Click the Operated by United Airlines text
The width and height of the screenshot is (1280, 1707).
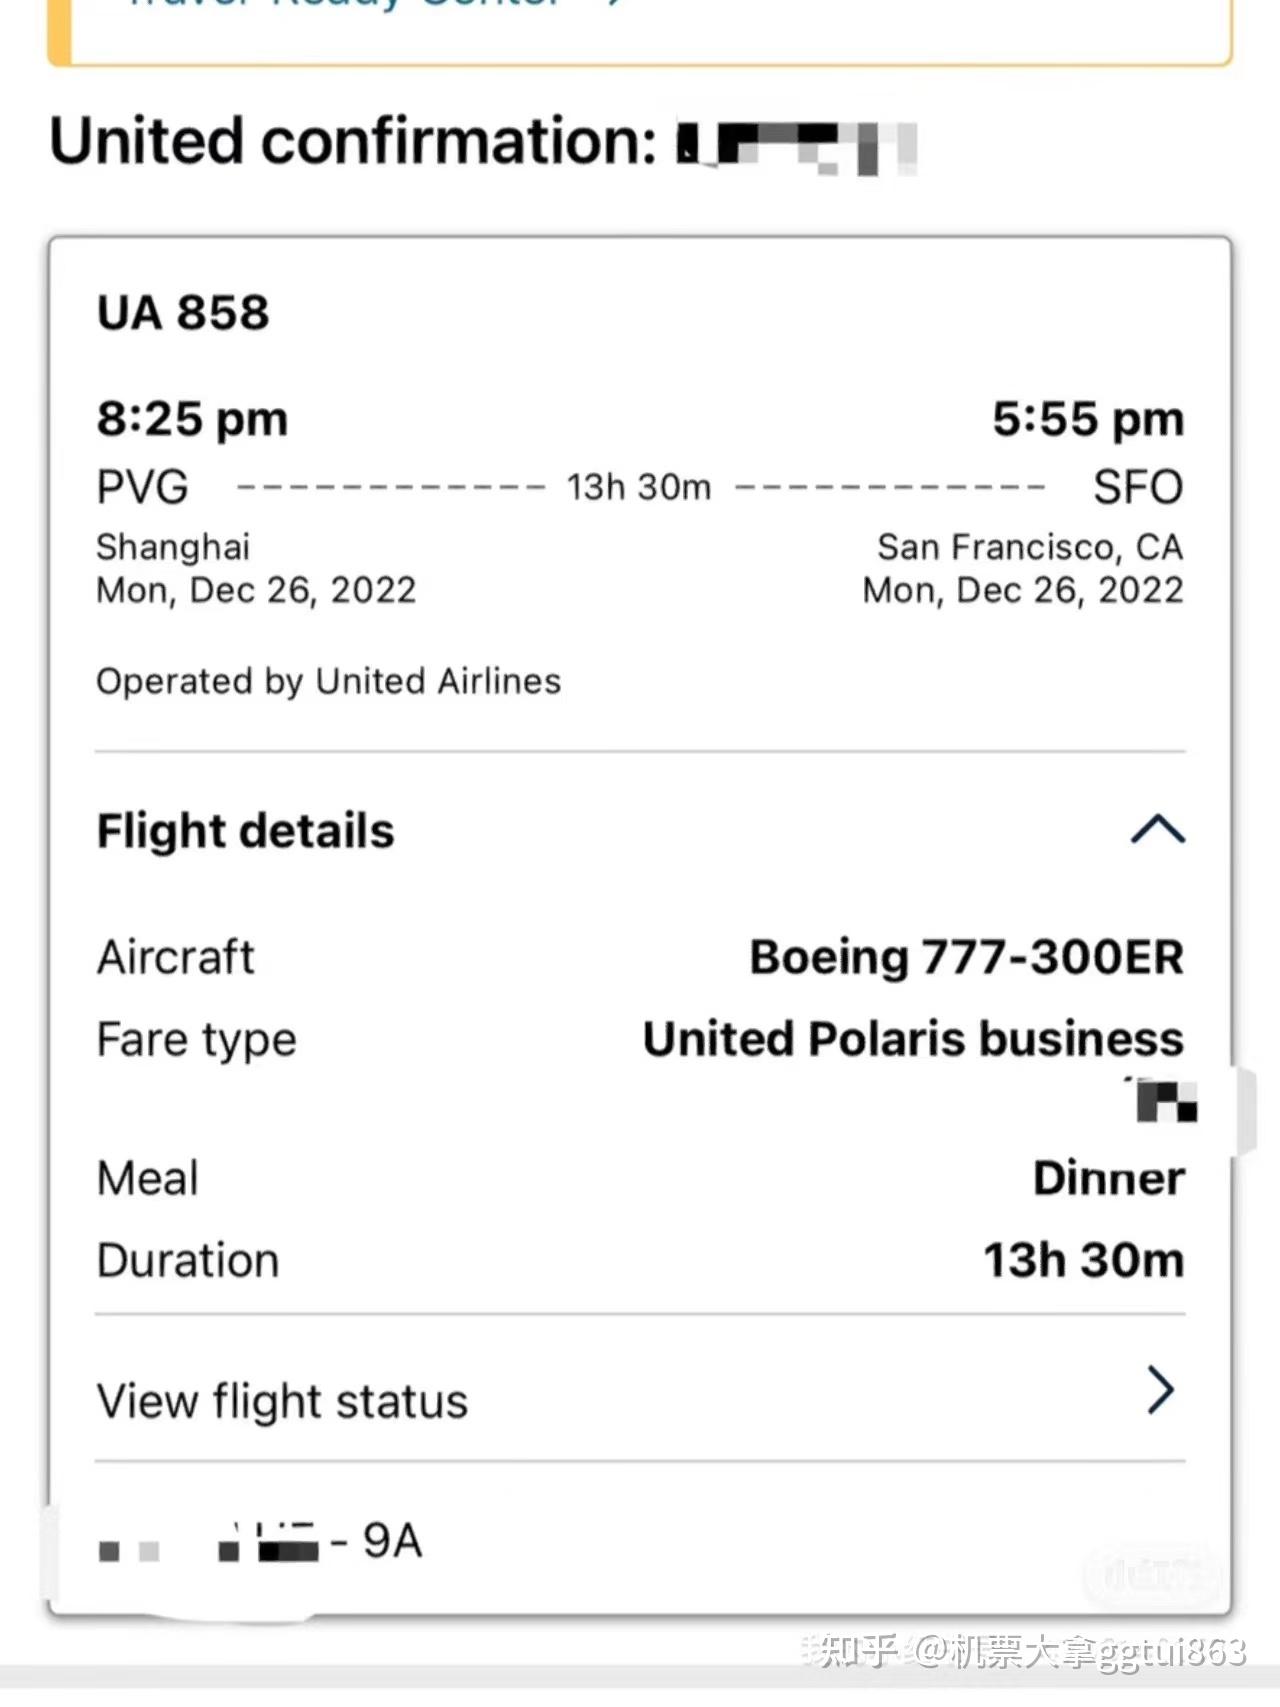point(329,682)
